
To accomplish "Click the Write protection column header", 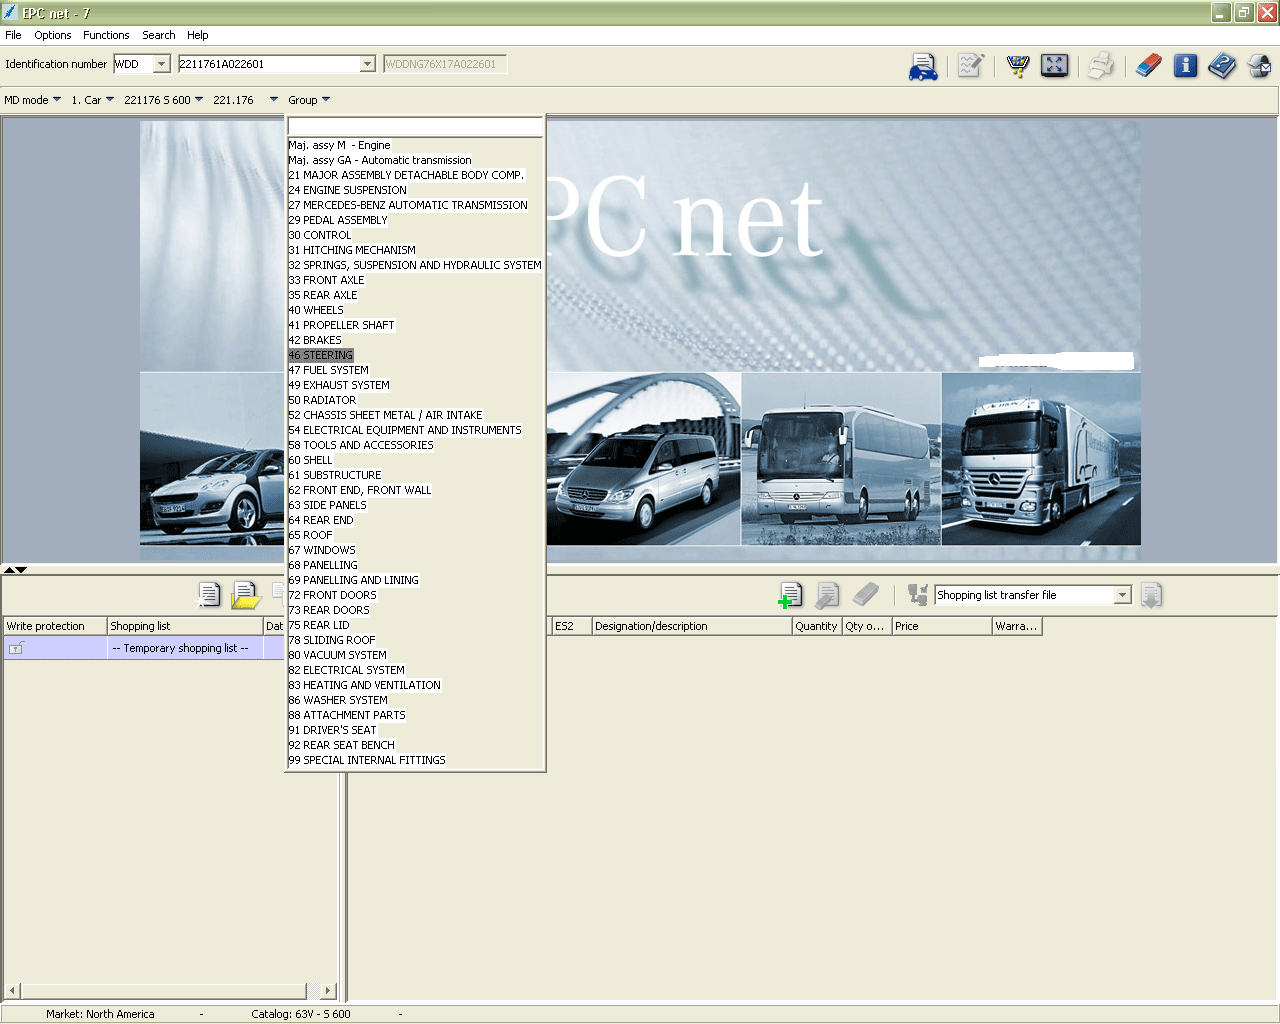I will pos(55,626).
